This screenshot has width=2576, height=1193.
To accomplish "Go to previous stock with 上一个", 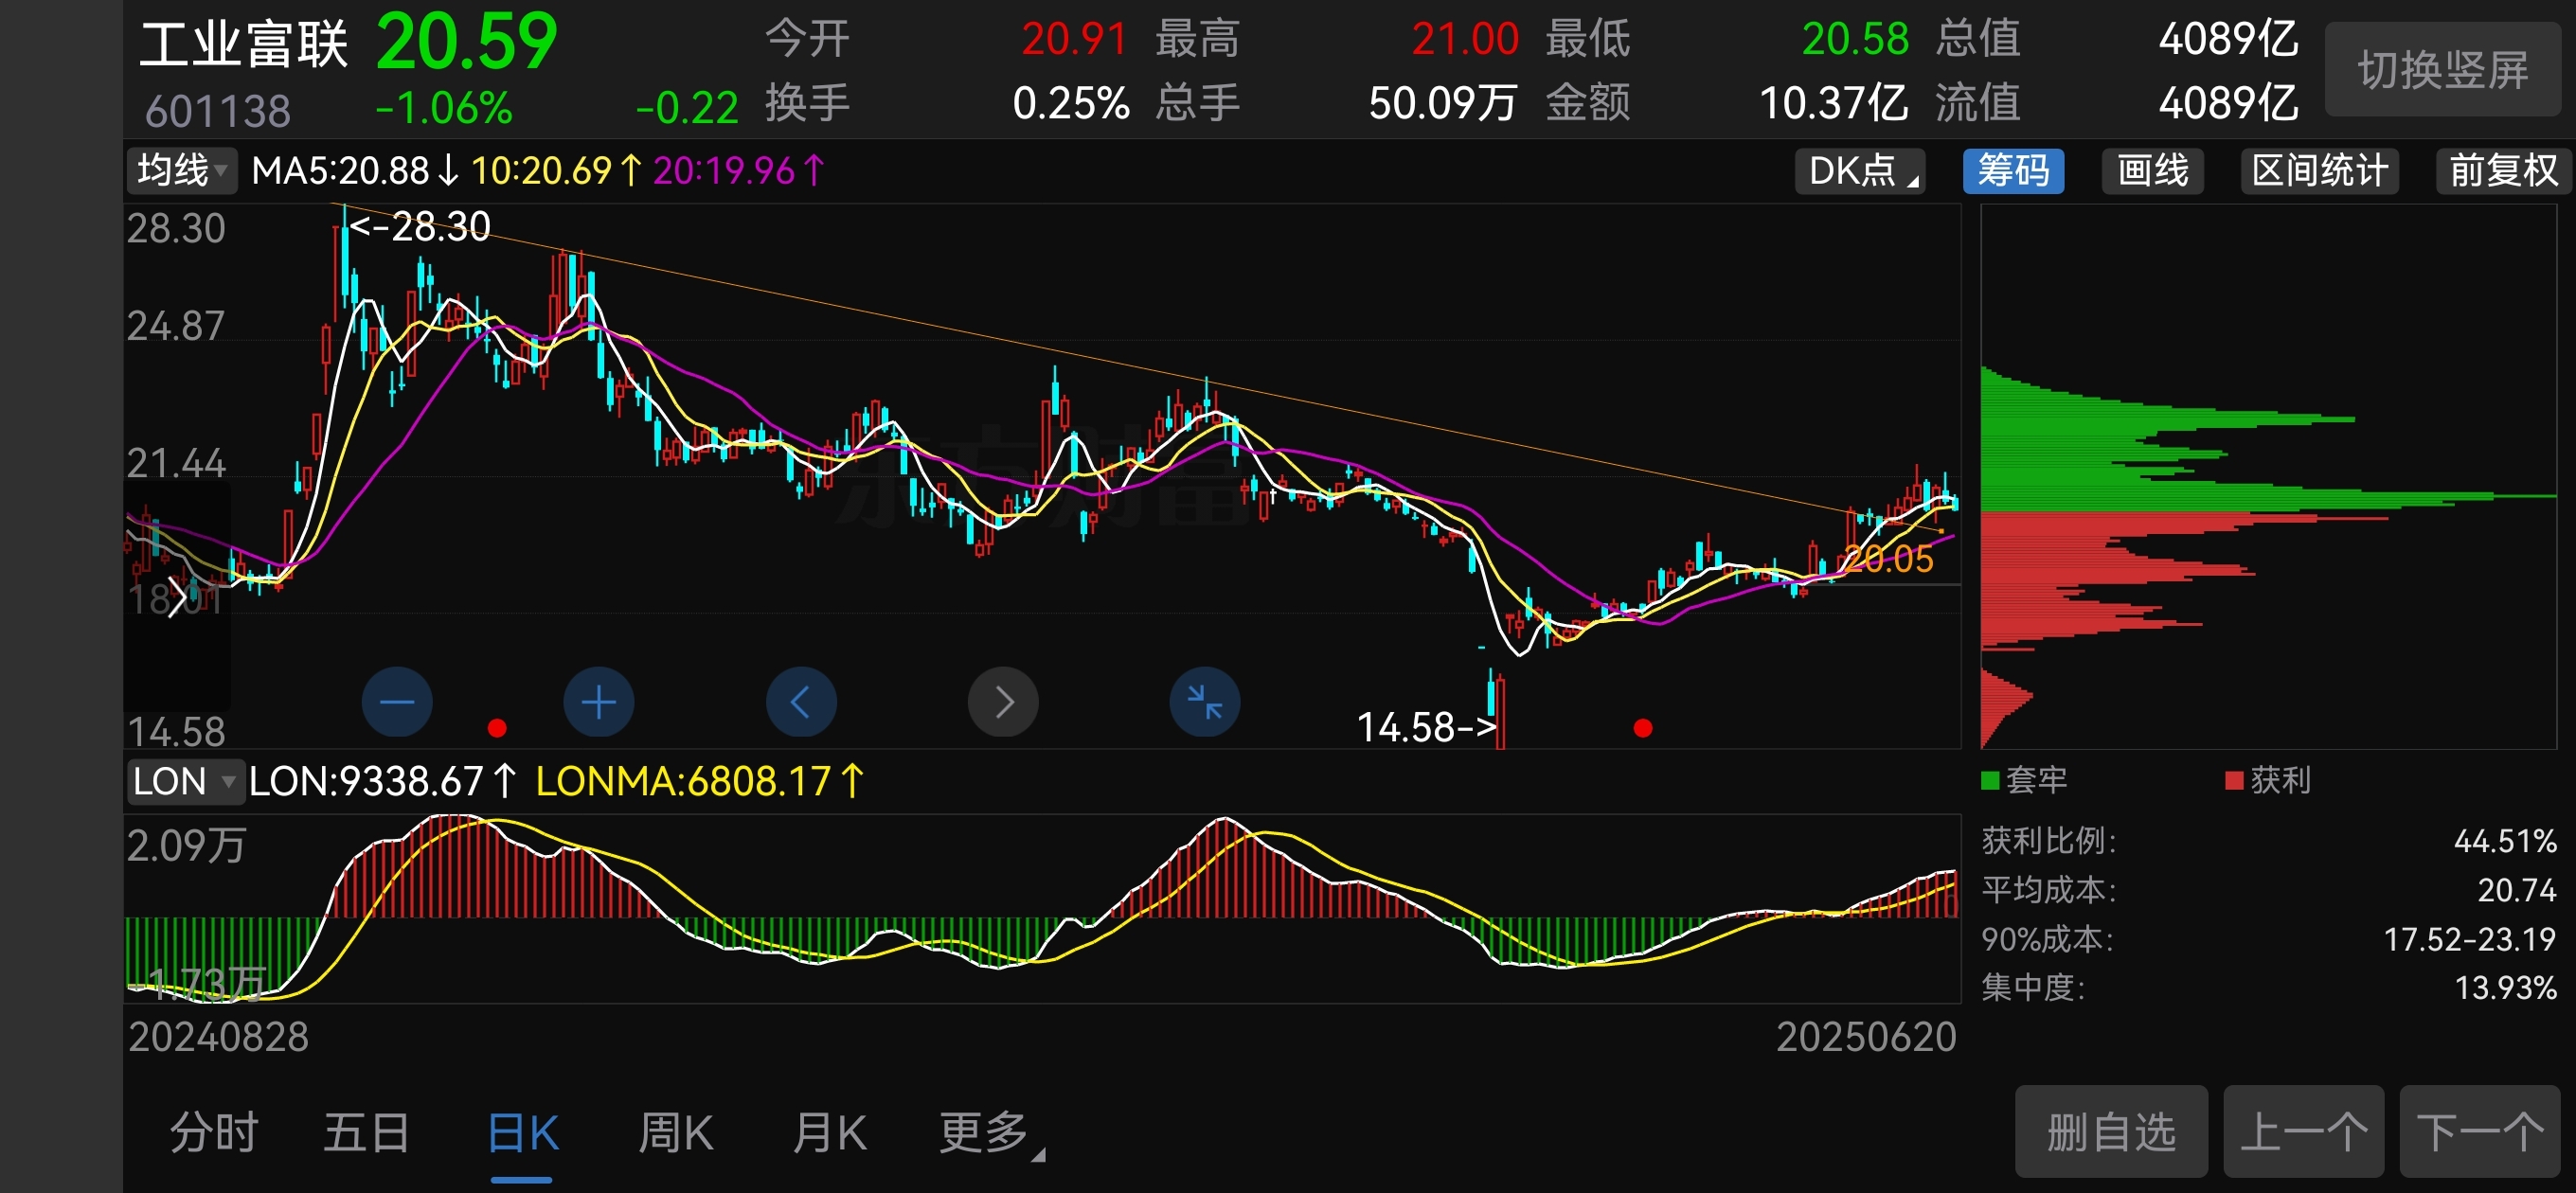I will 2303,1132.
